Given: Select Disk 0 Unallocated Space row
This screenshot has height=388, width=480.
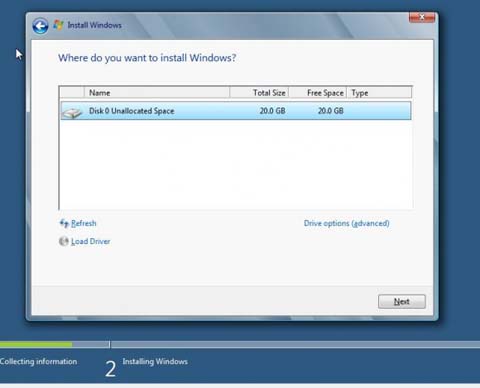Looking at the screenshot, I should pos(236,111).
